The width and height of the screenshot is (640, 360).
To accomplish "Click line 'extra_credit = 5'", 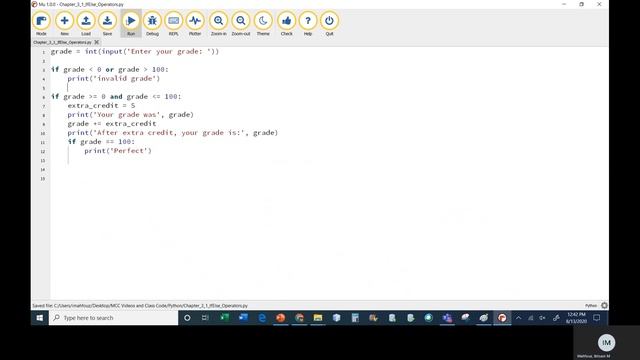I will click(101, 106).
